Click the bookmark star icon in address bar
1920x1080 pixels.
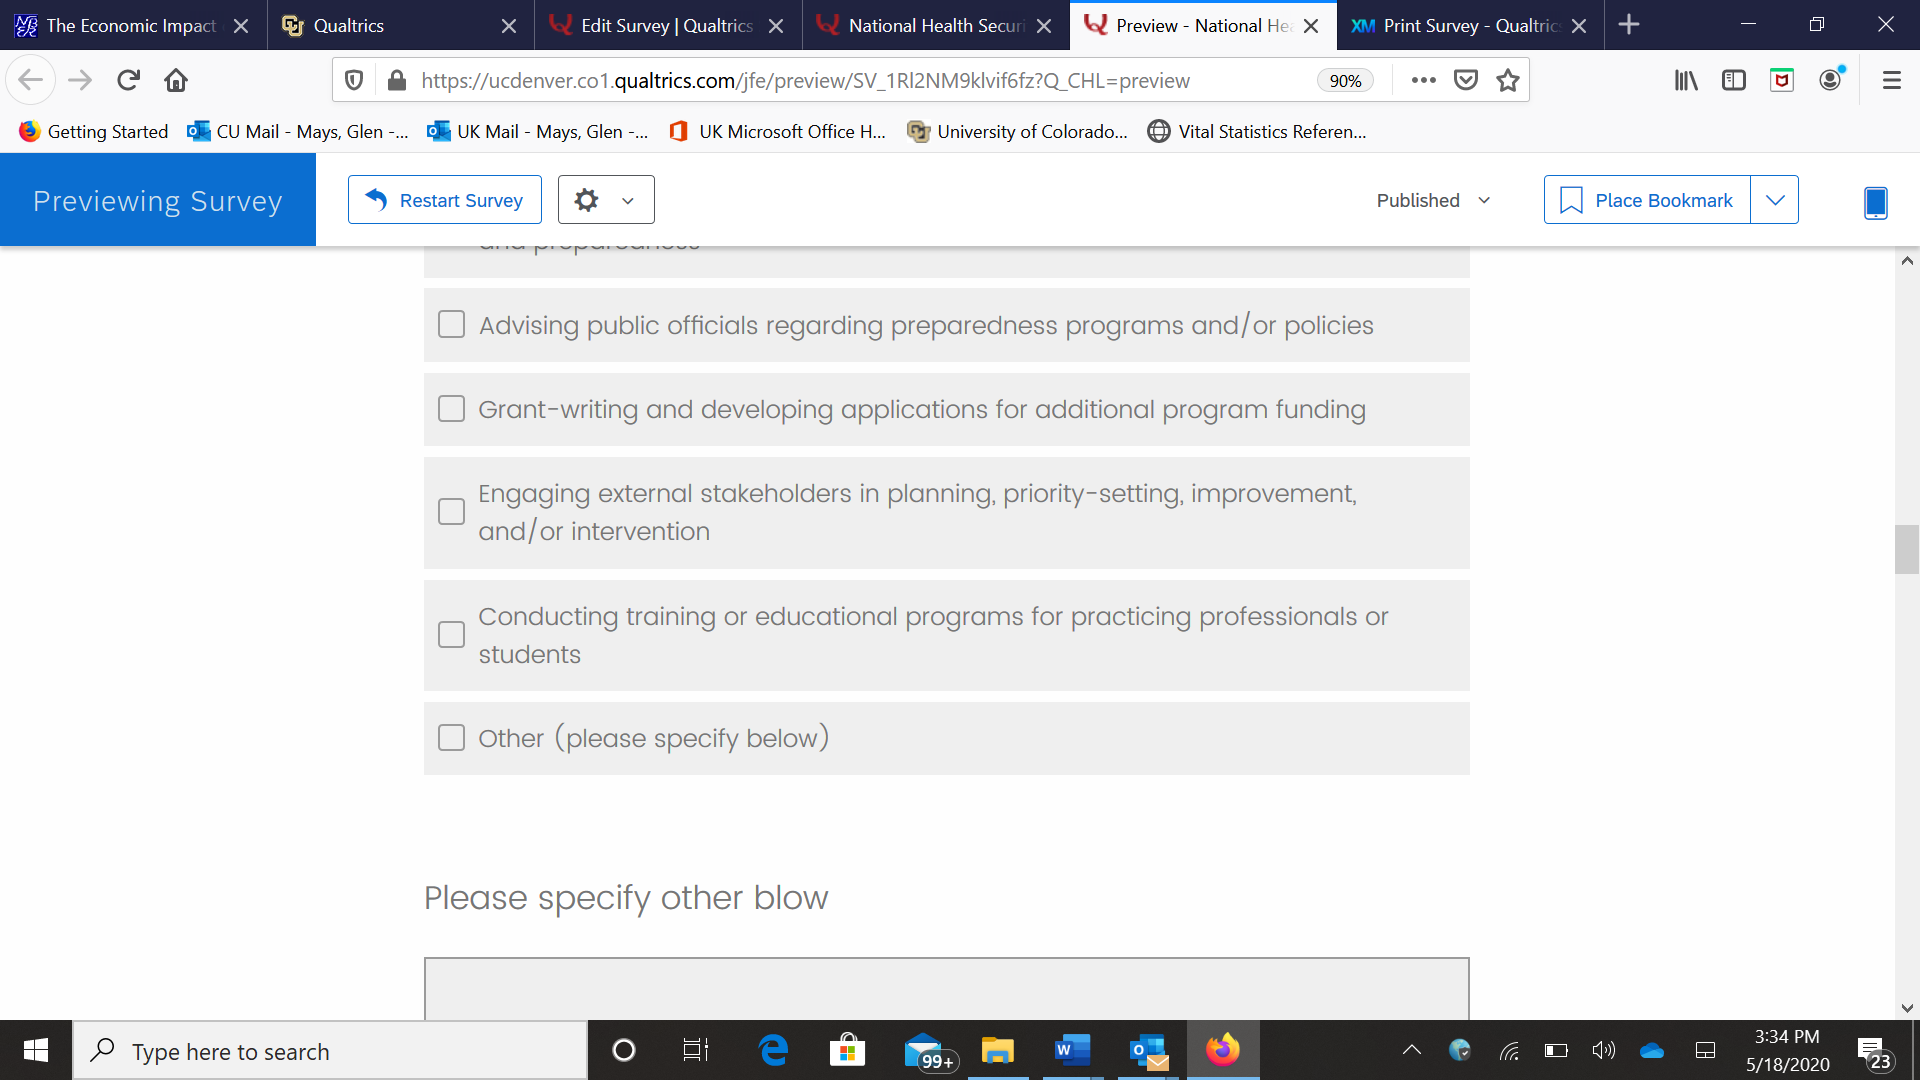pos(1508,80)
